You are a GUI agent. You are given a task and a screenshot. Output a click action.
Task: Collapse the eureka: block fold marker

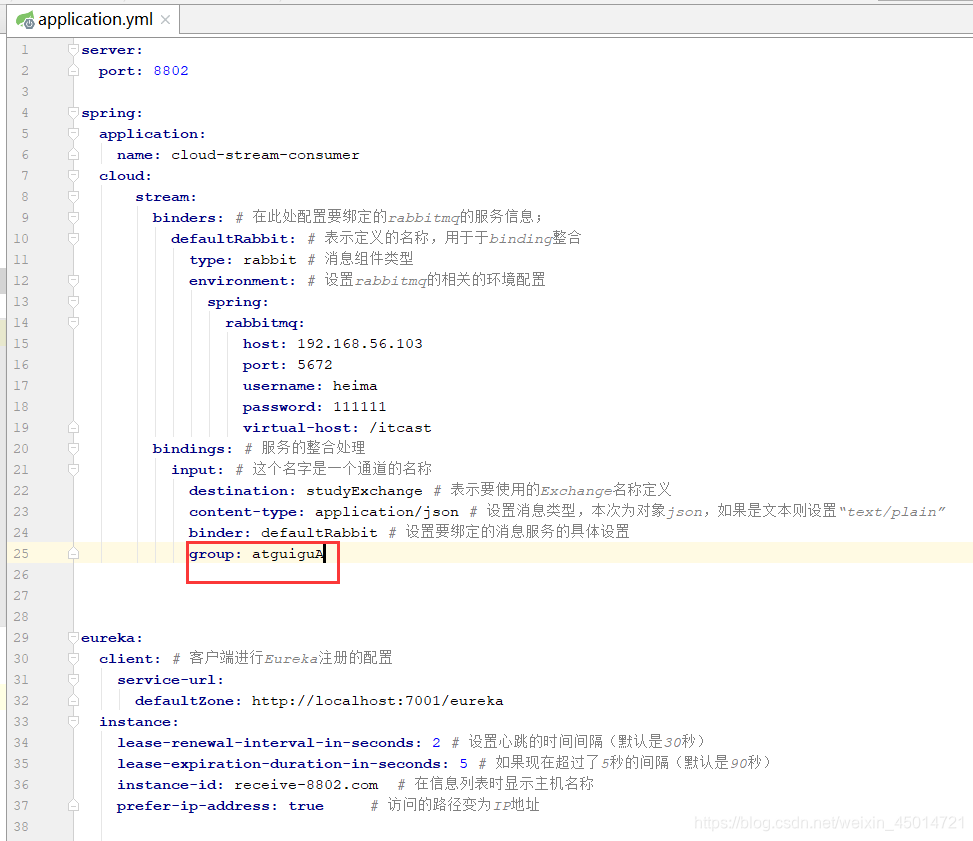coord(73,637)
